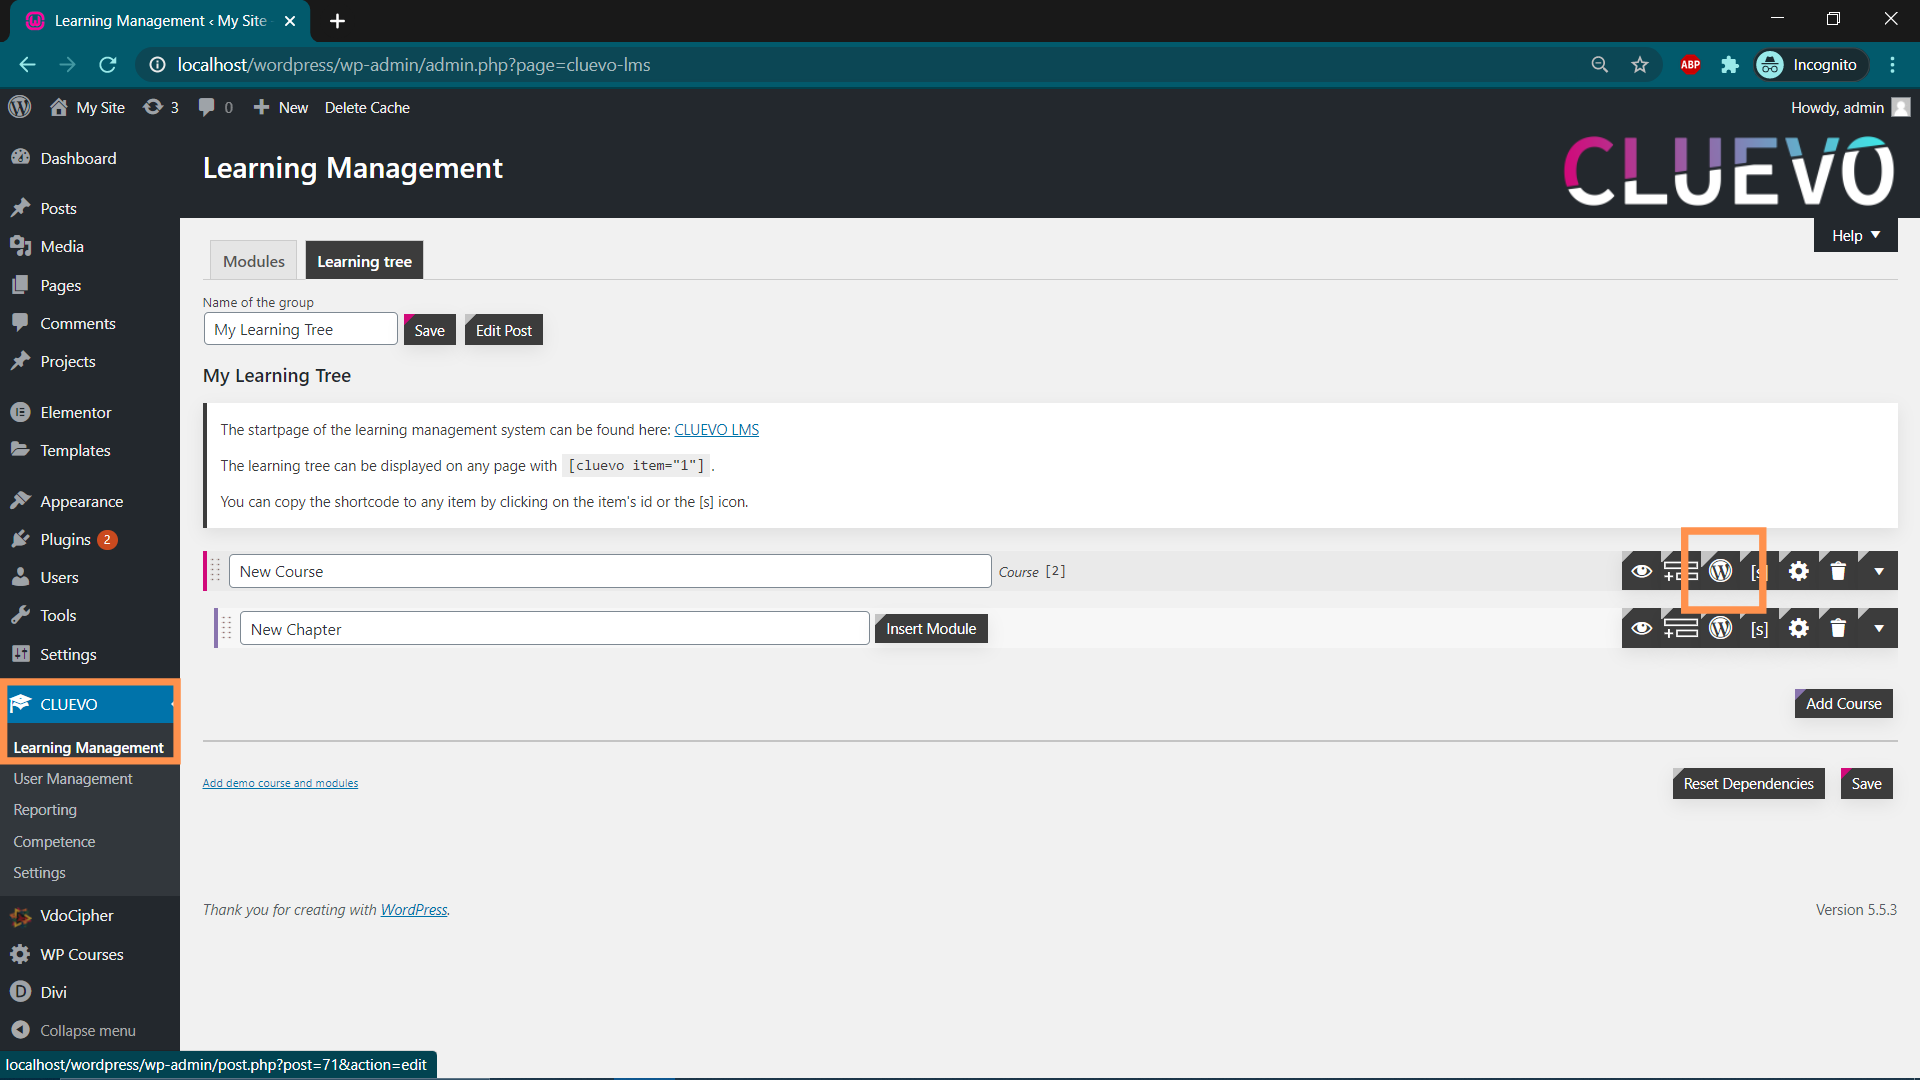Toggle visibility eye for New Course row
Image resolution: width=1920 pixels, height=1080 pixels.
1641,571
